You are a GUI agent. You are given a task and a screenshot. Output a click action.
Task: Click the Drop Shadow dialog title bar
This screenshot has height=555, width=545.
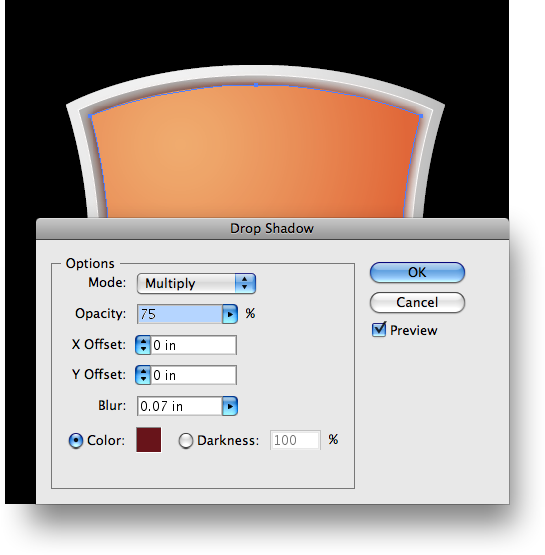(272, 229)
